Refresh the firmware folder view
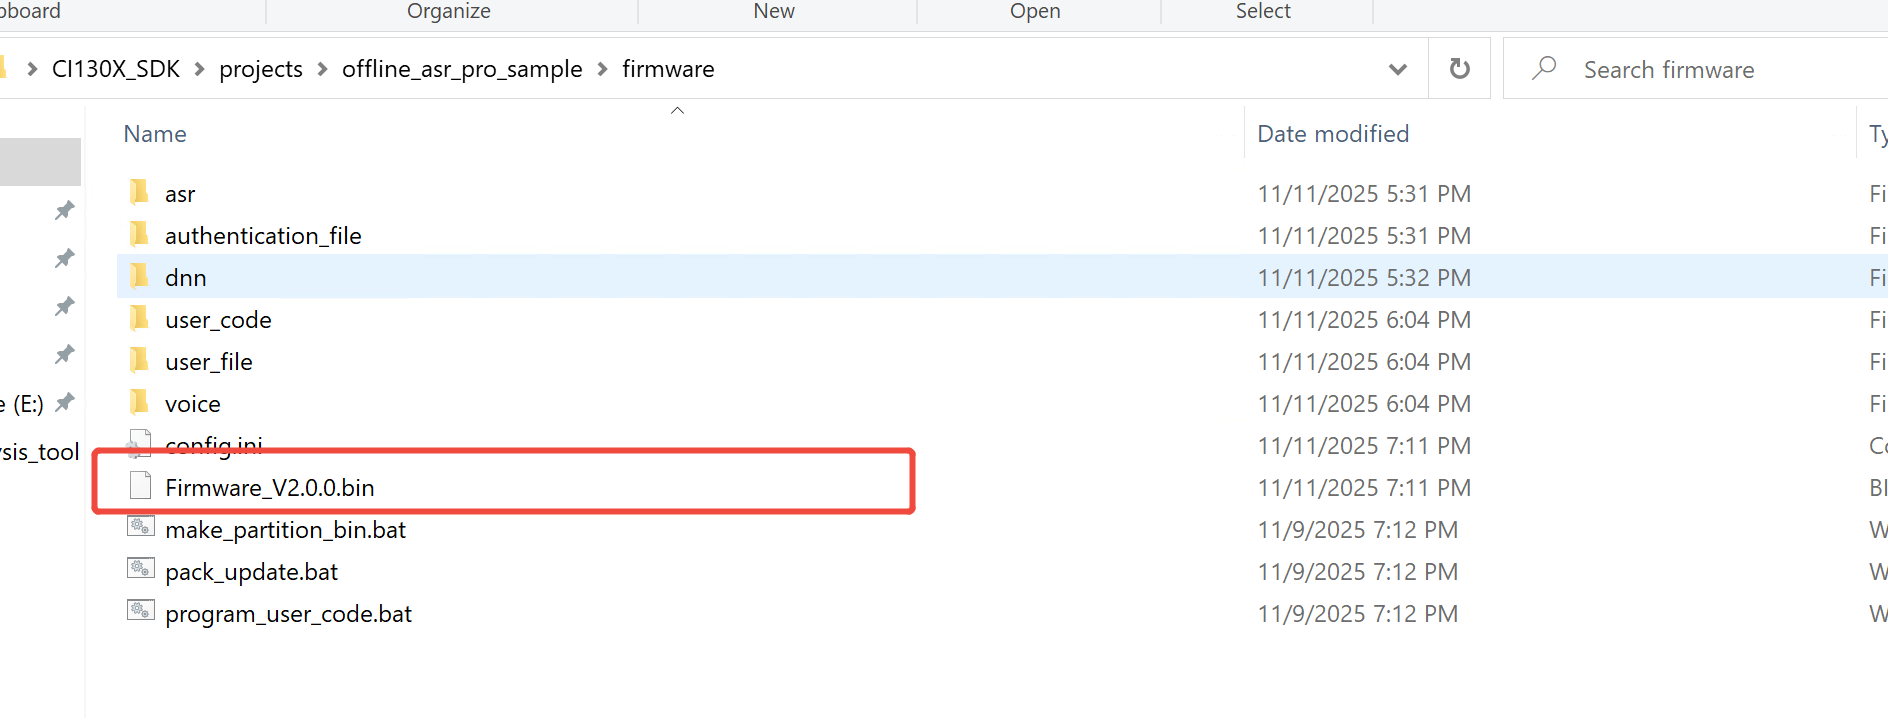The height and width of the screenshot is (718, 1888). click(1459, 69)
